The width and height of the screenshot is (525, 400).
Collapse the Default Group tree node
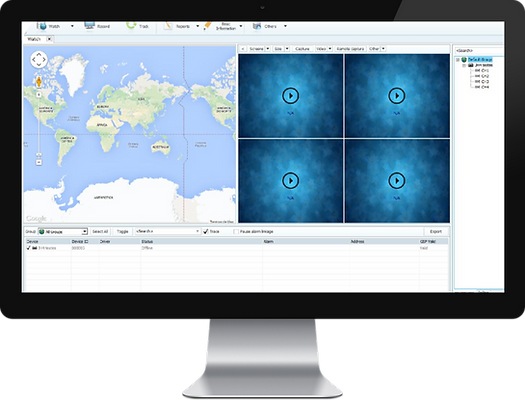[457, 60]
